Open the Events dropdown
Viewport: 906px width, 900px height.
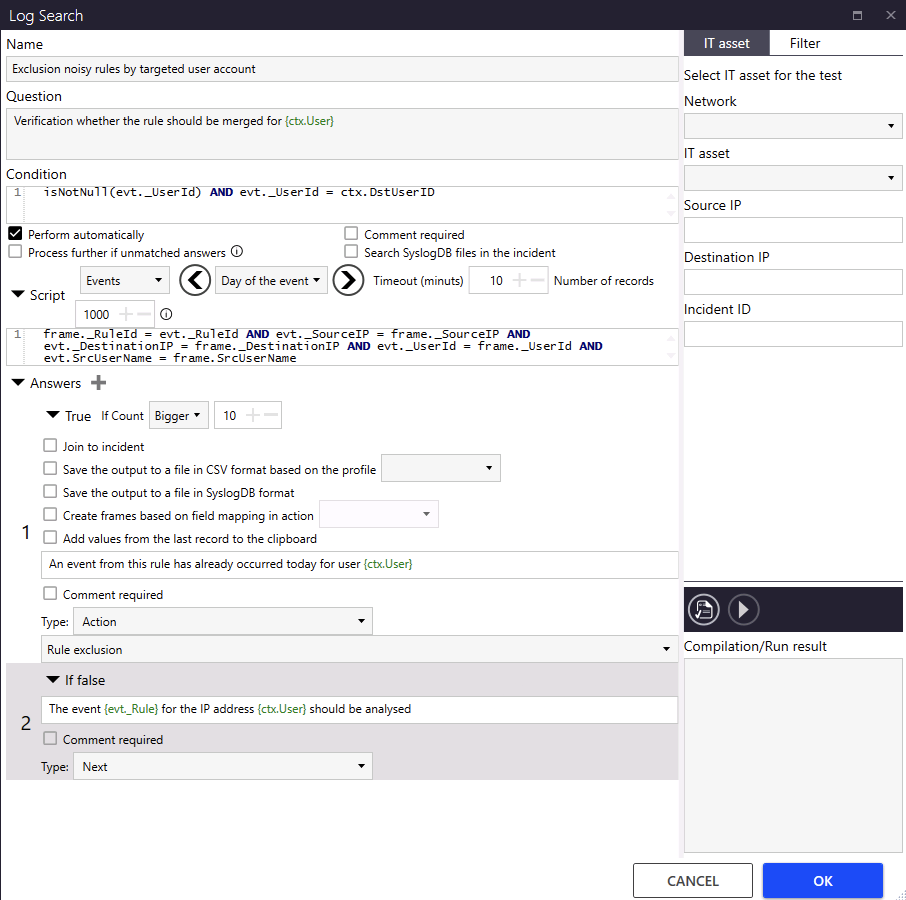tap(125, 280)
